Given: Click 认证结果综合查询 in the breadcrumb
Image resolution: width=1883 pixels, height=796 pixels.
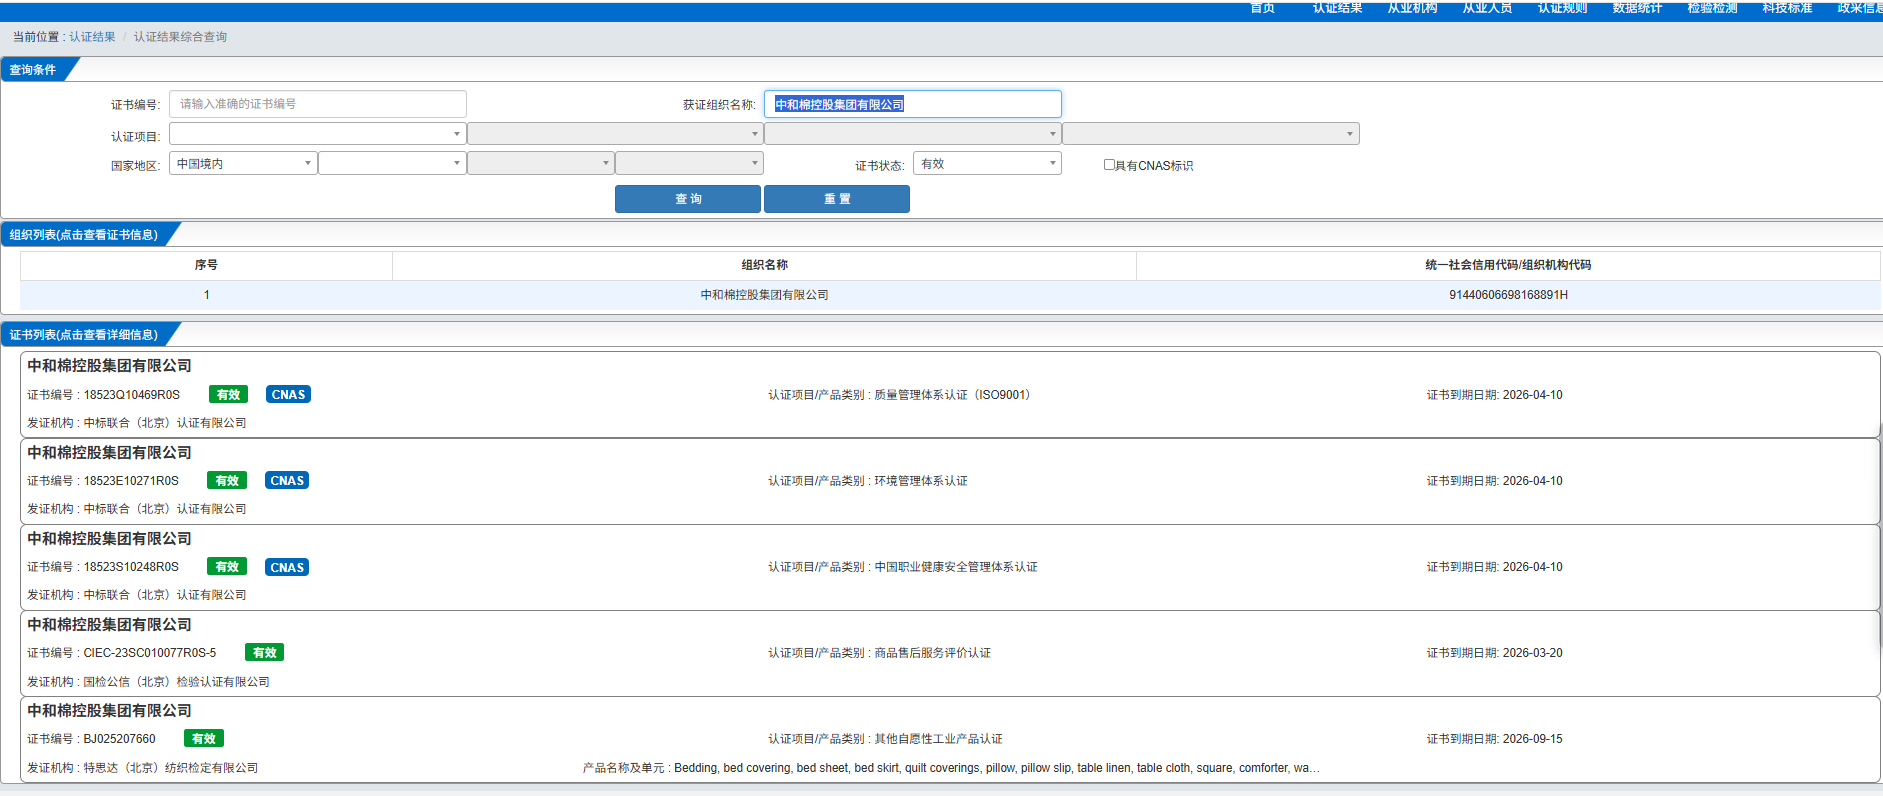Looking at the screenshot, I should 180,37.
